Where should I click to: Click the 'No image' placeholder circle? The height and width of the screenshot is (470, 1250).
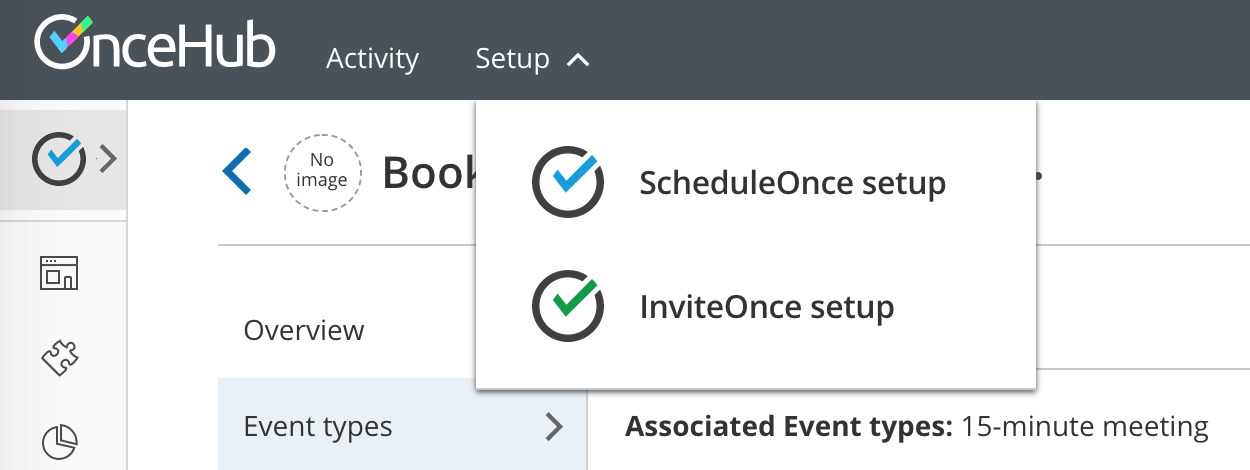[x=321, y=172]
